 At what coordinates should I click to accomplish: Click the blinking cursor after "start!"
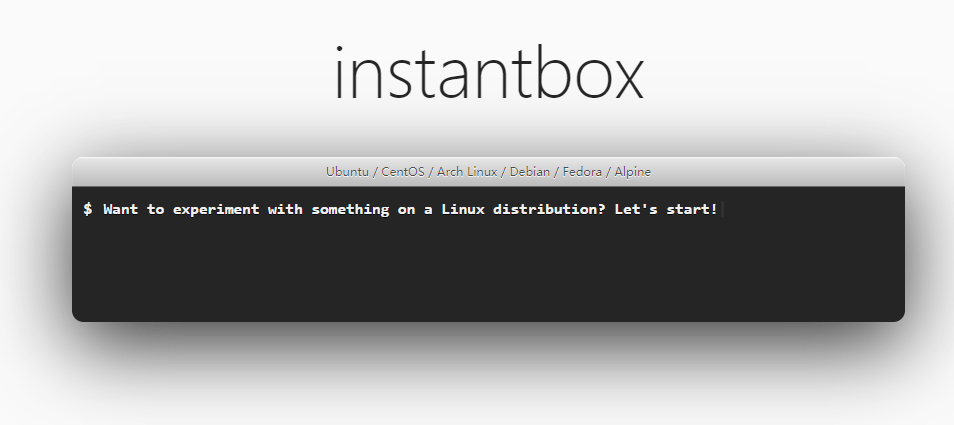[x=722, y=209]
